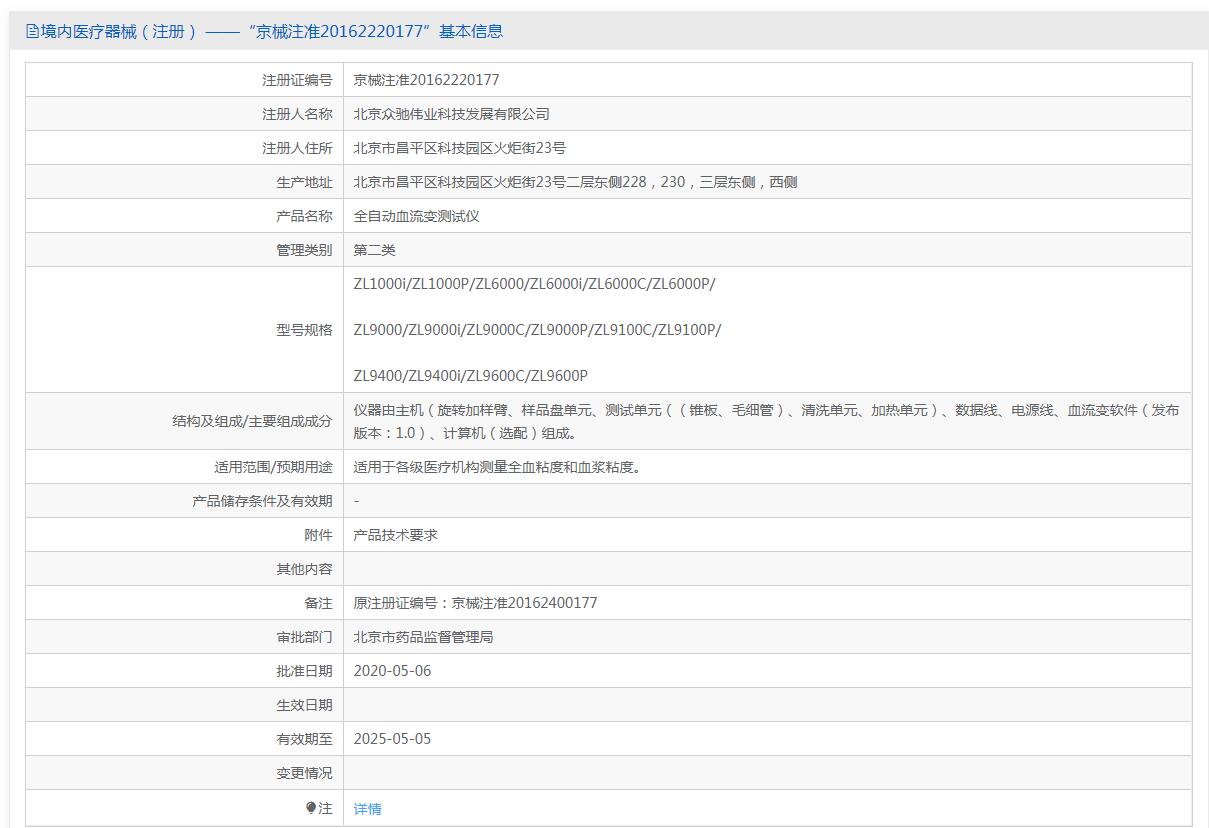The height and width of the screenshot is (828, 1209).
Task: Select the registrant name 北京众驰伟业科技发展有限公司
Action: tap(451, 114)
